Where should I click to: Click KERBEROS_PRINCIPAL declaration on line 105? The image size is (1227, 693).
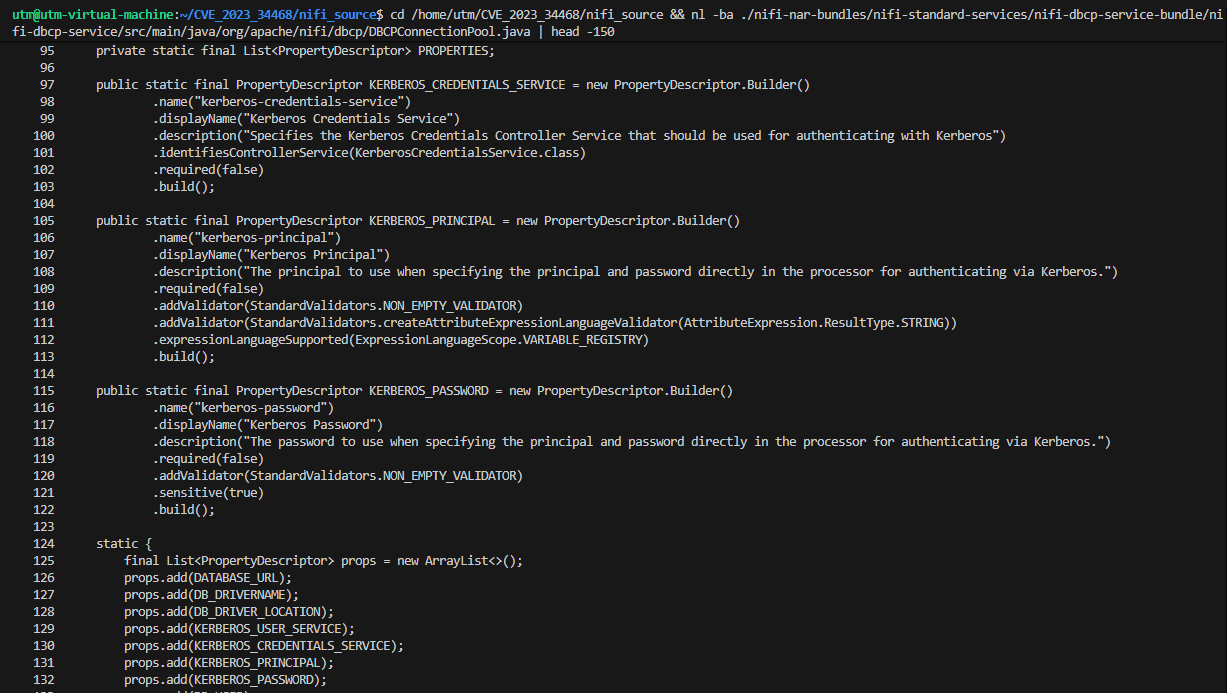tap(432, 220)
